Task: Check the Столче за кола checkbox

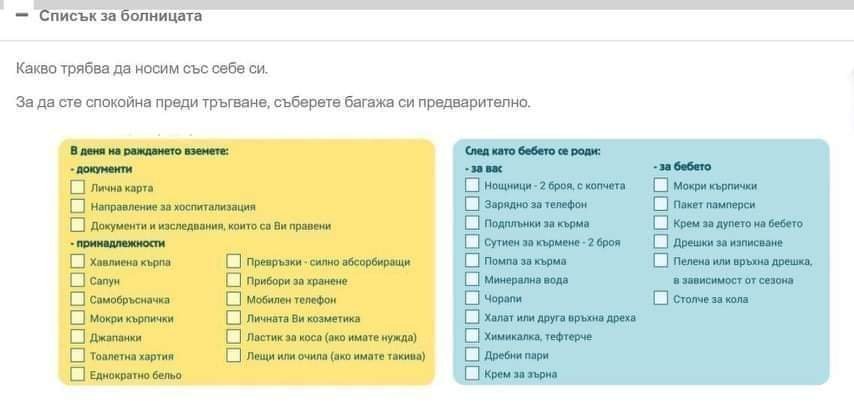Action: pos(661,298)
